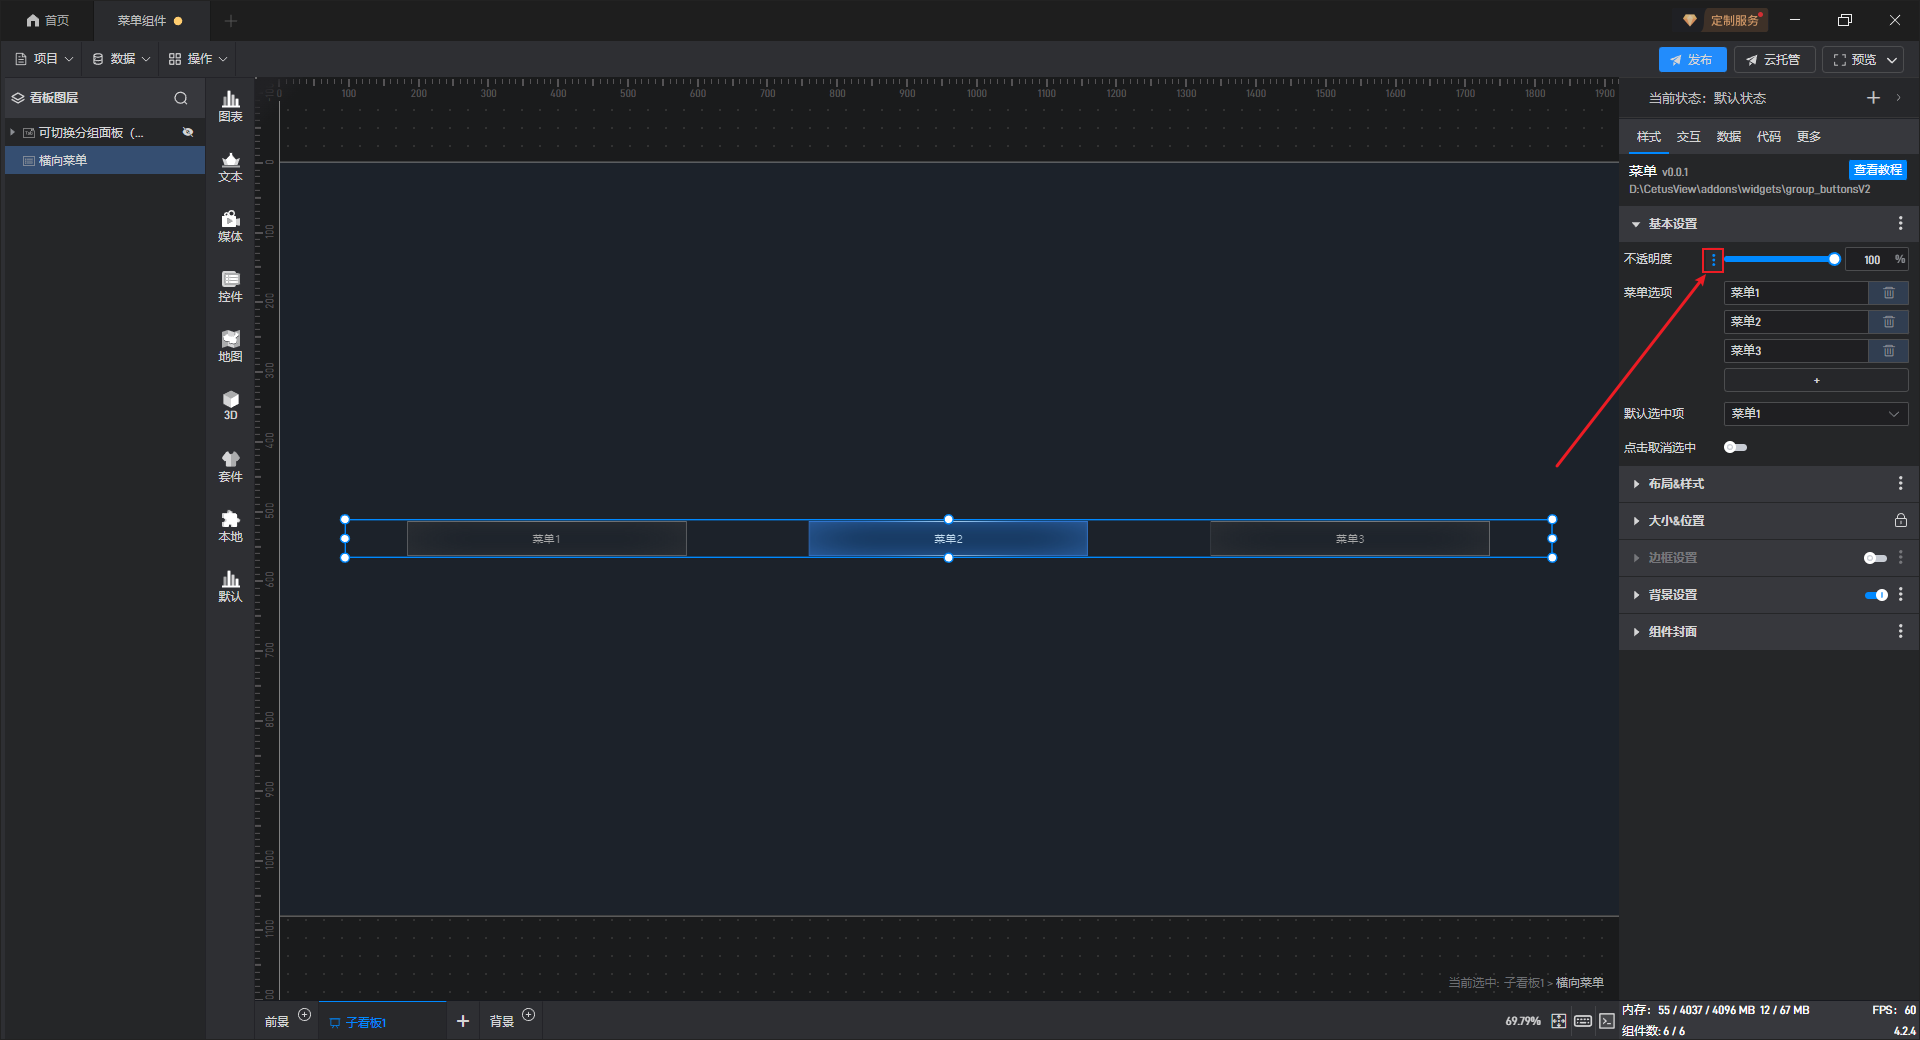
Task: Toggle visibility of 可切换分组面板 layer
Action: (x=188, y=132)
